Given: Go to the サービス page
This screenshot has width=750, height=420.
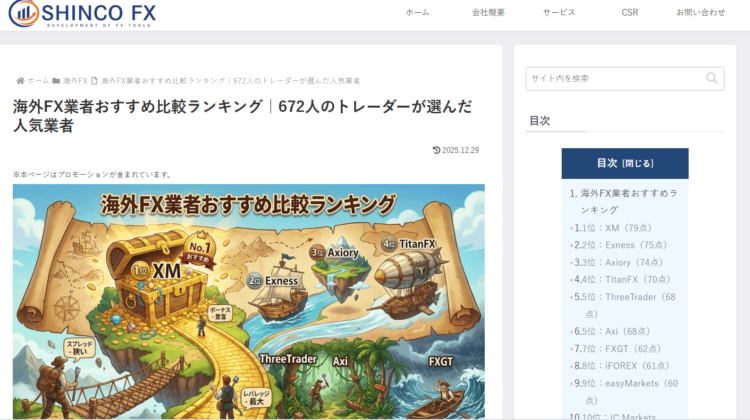Looking at the screenshot, I should 559,13.
